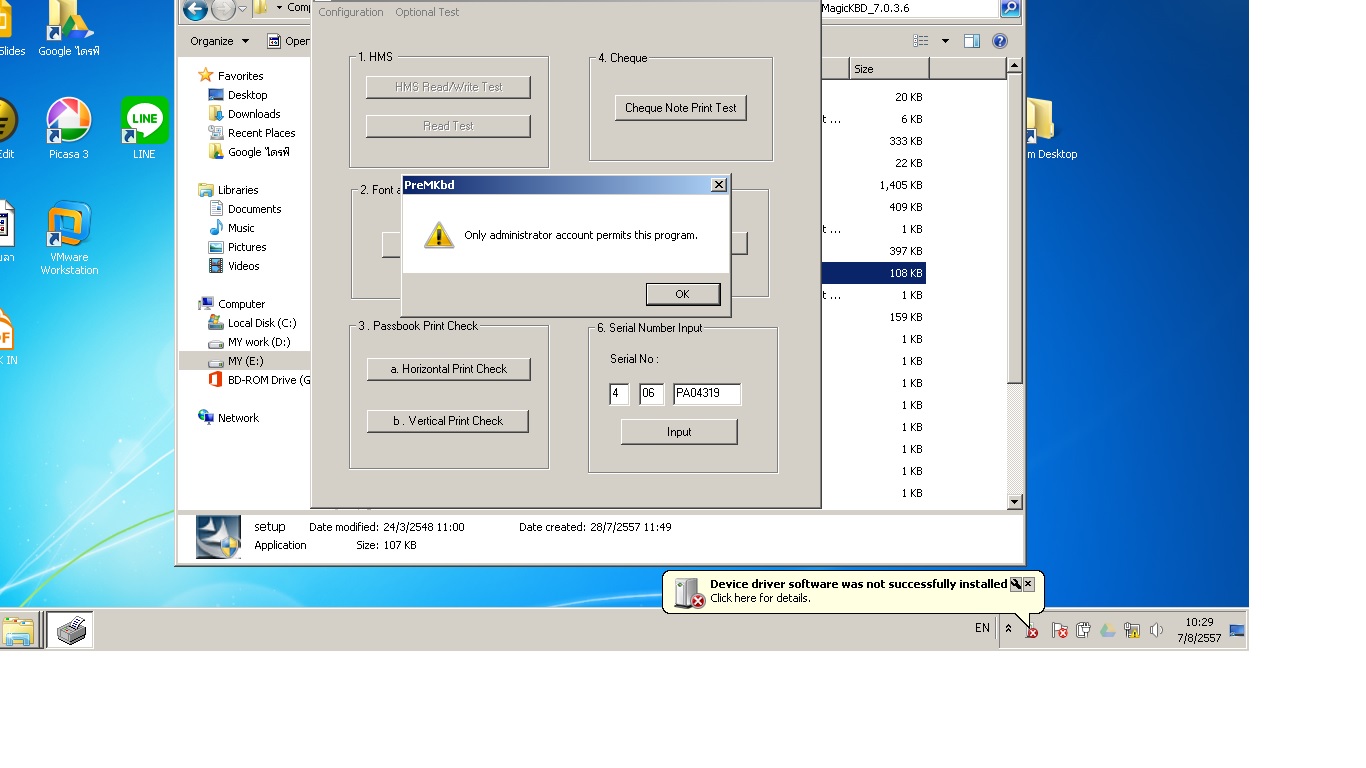Screen dimensions: 1366x768
Task: Click the Explorer Back arrow button
Action: click(x=195, y=9)
